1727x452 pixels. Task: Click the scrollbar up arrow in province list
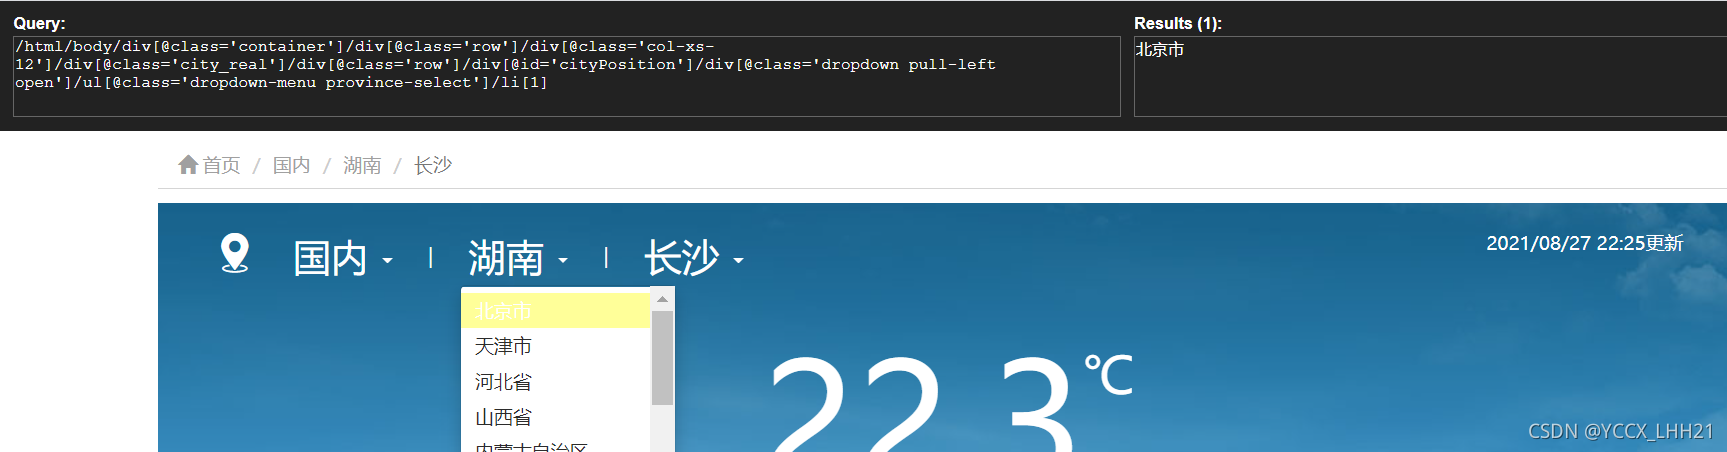[x=662, y=299]
